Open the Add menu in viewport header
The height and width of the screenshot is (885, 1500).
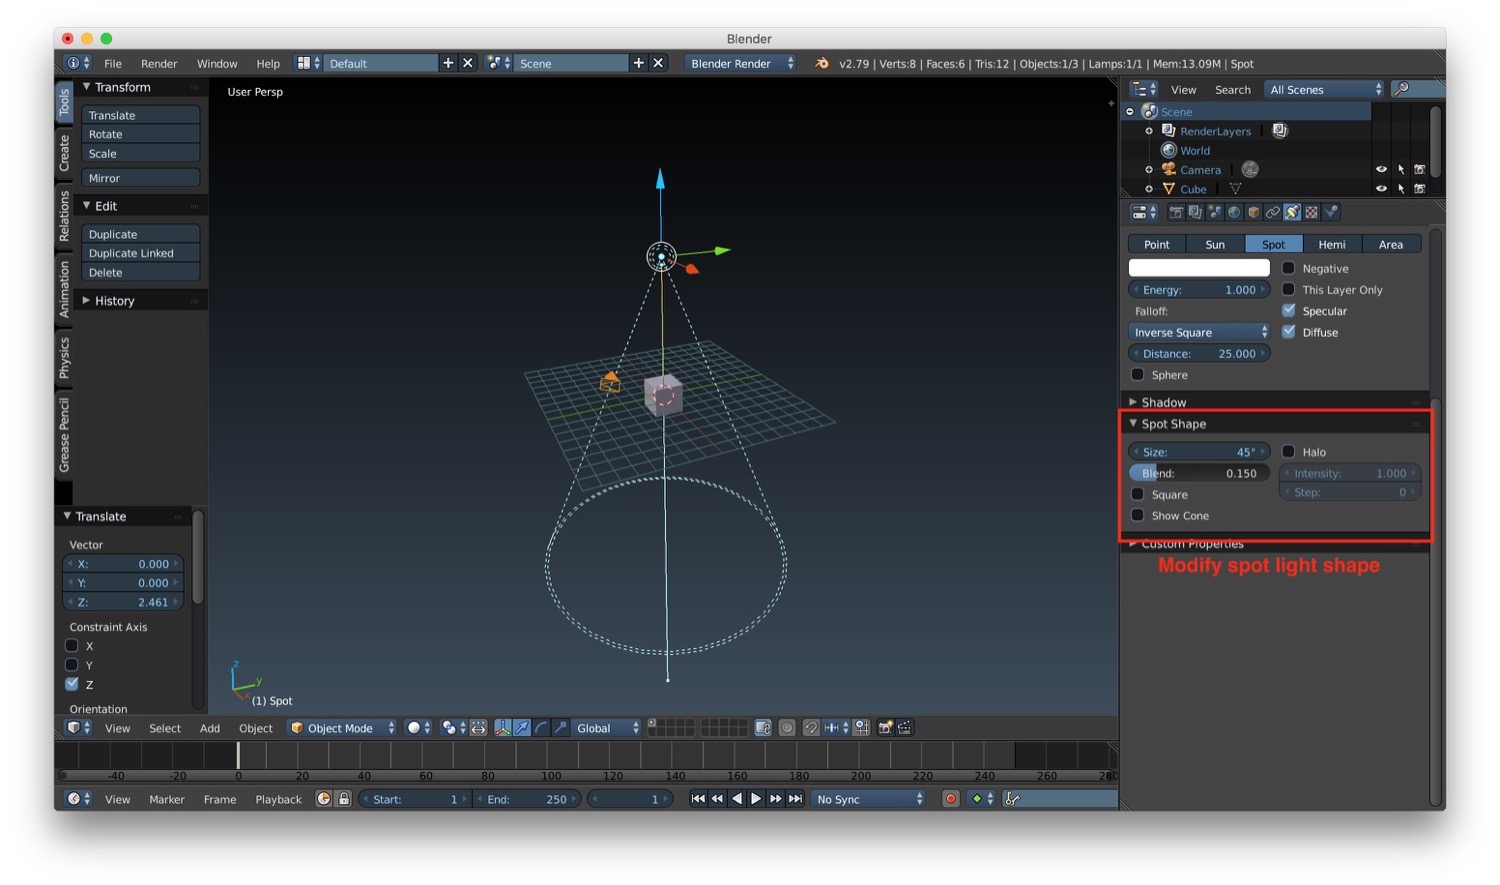pos(210,728)
